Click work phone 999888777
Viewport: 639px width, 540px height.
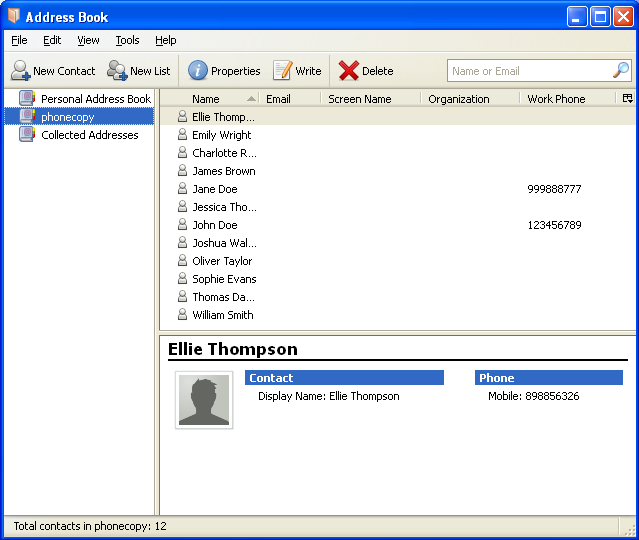[554, 189]
